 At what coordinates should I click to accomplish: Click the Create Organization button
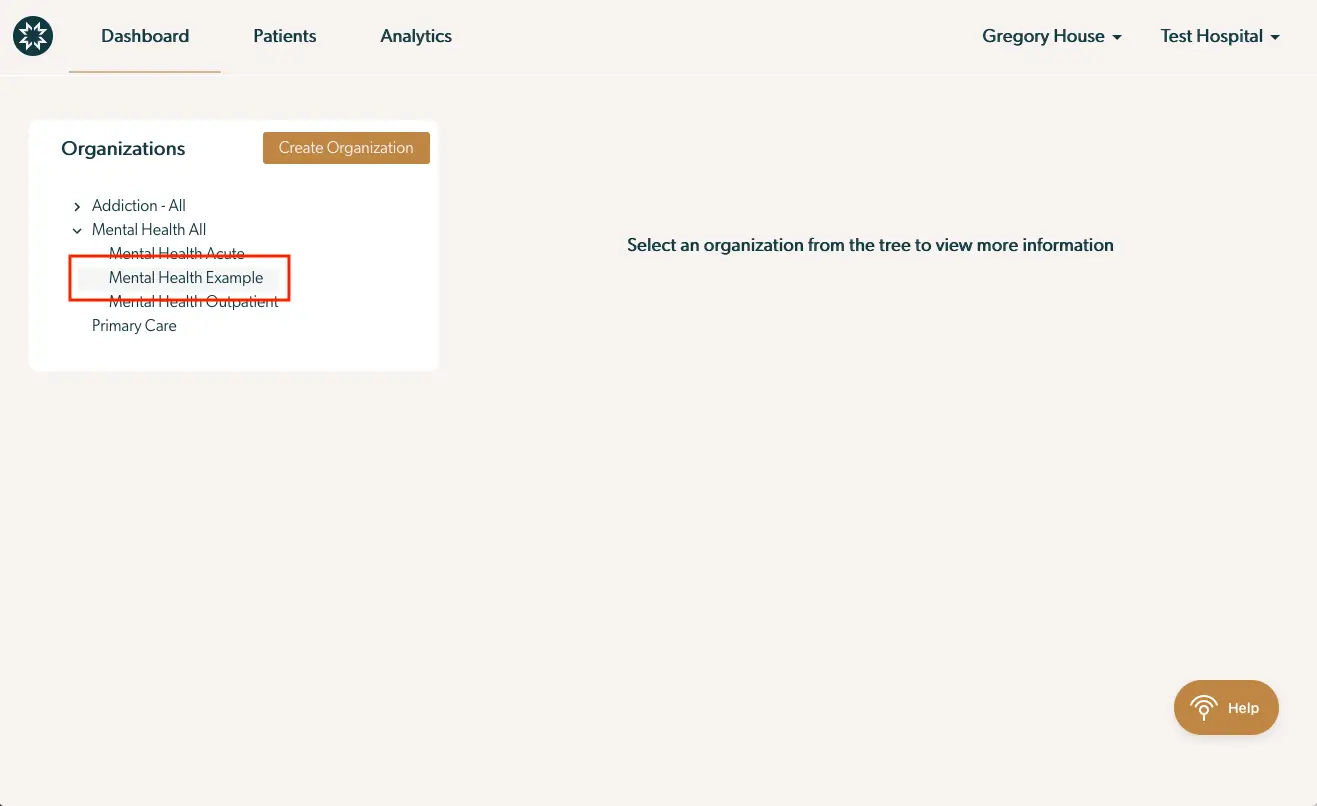[x=346, y=147]
